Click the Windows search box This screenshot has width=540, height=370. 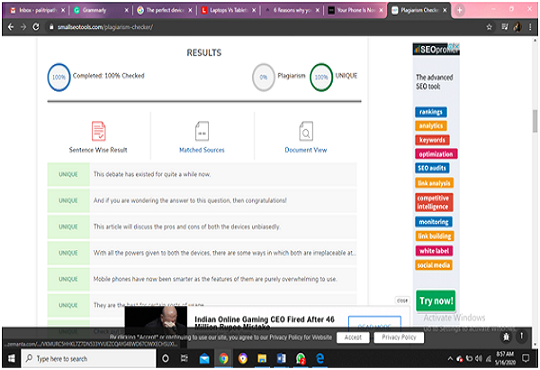(89, 359)
